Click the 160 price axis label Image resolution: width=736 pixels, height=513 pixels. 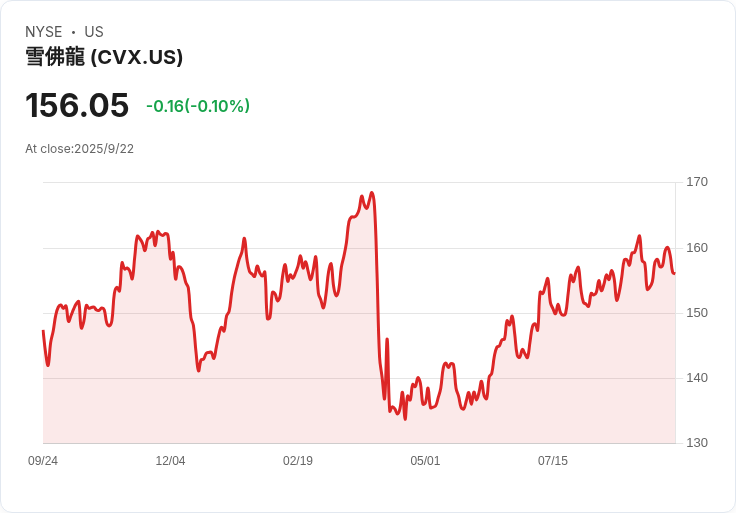pyautogui.click(x=697, y=248)
